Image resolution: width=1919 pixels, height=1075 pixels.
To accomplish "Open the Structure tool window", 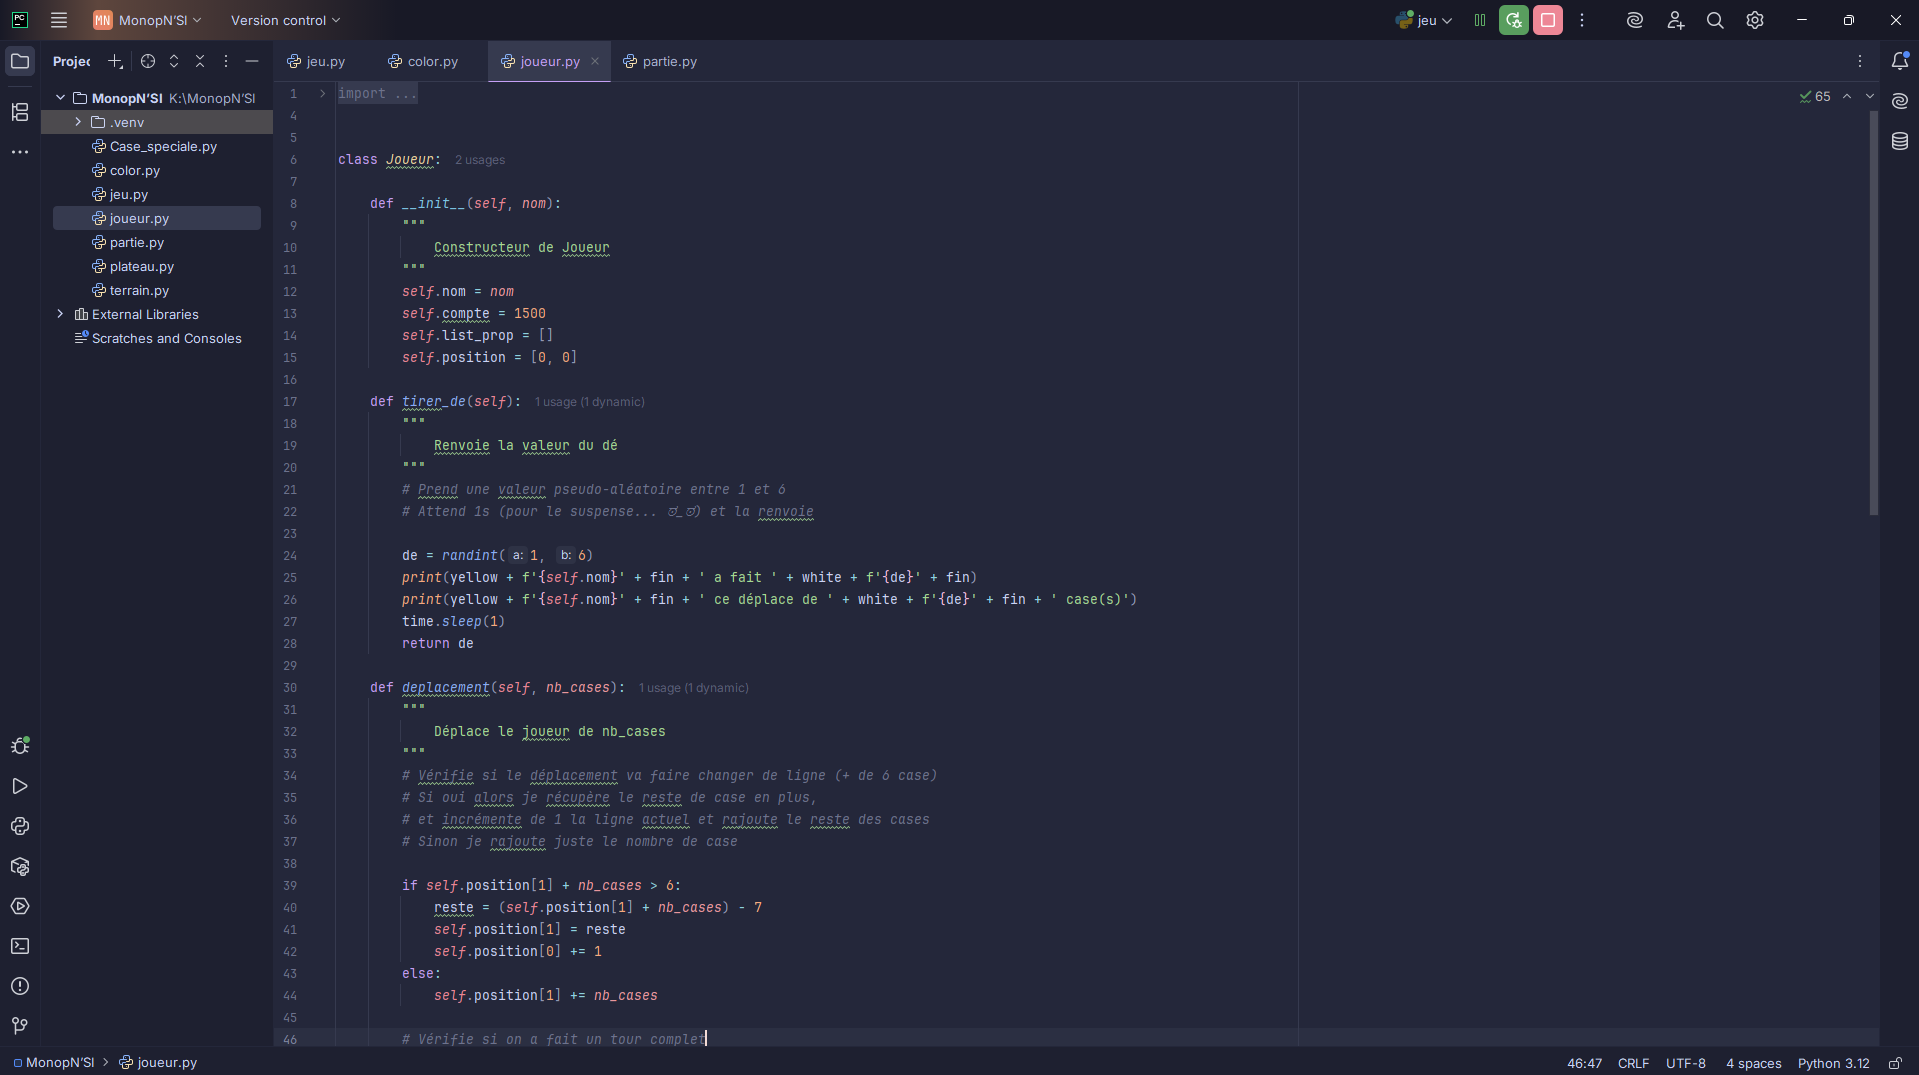I will pos(20,112).
